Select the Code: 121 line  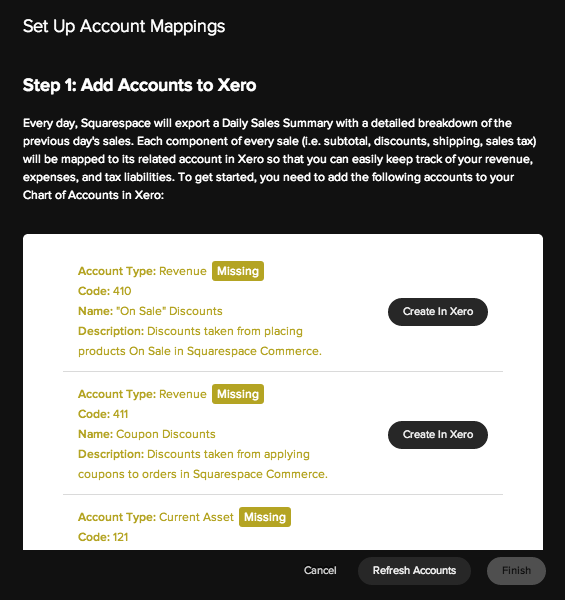(103, 537)
